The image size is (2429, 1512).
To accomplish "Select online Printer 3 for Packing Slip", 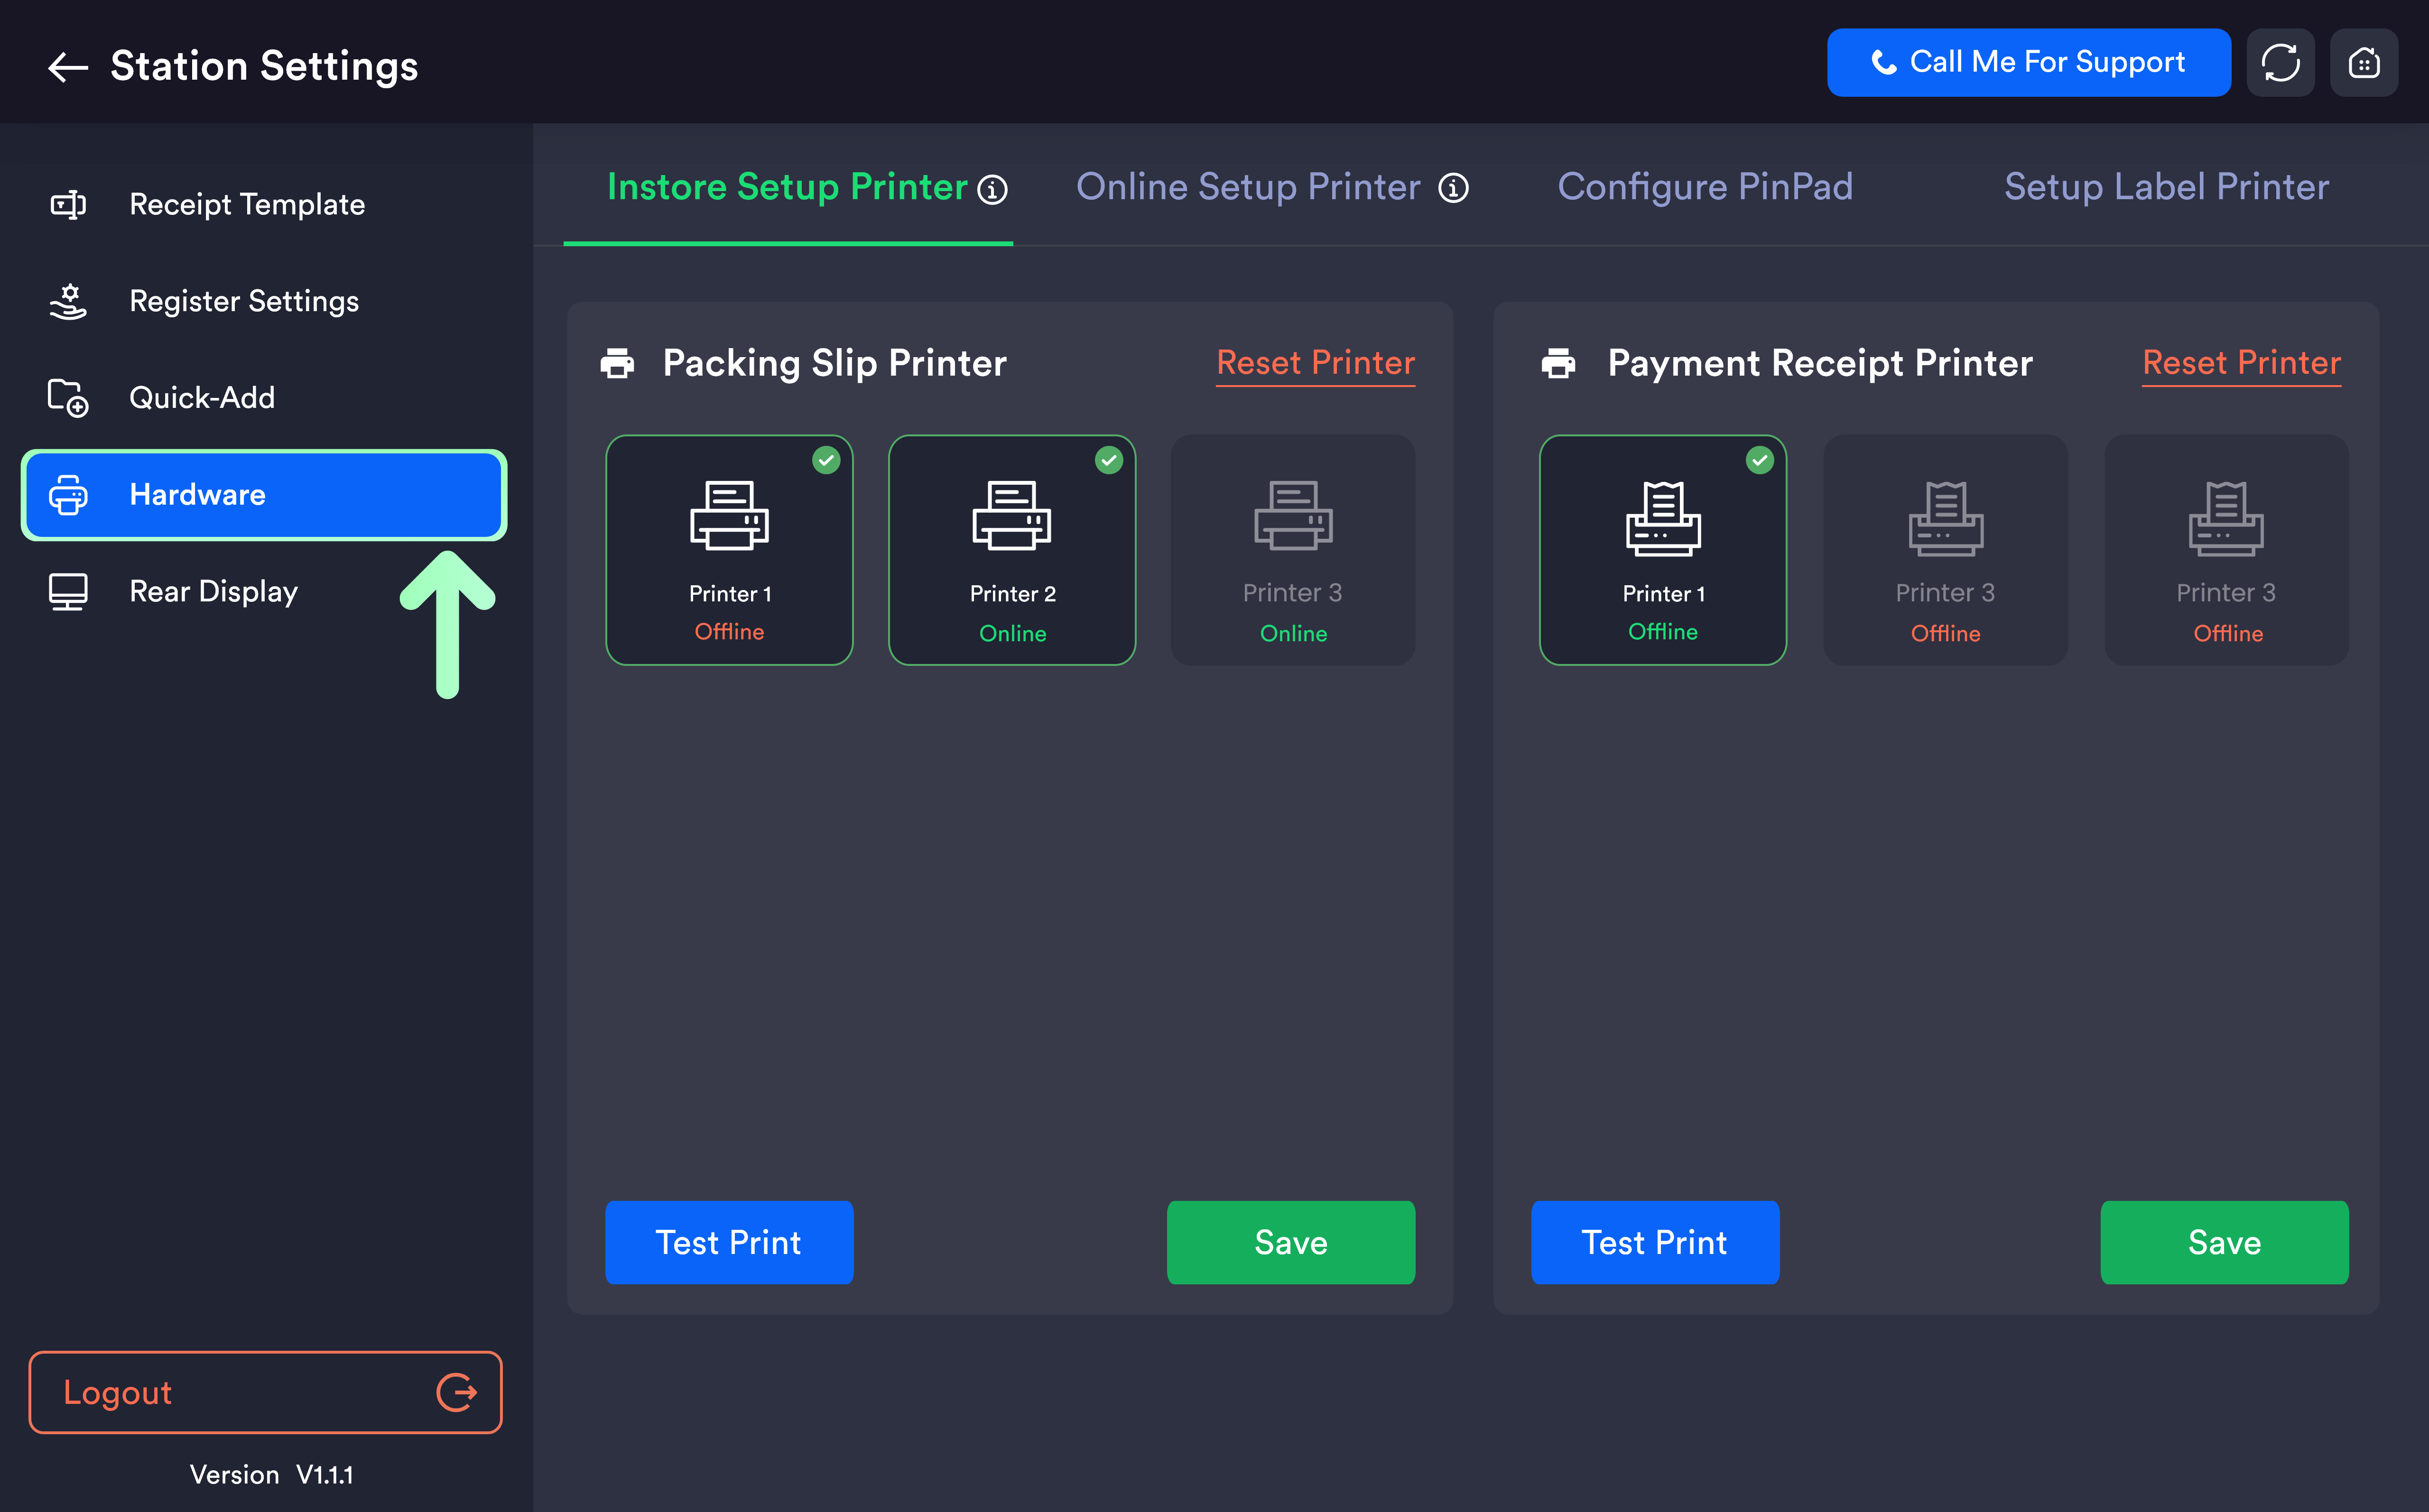I will (1292, 550).
